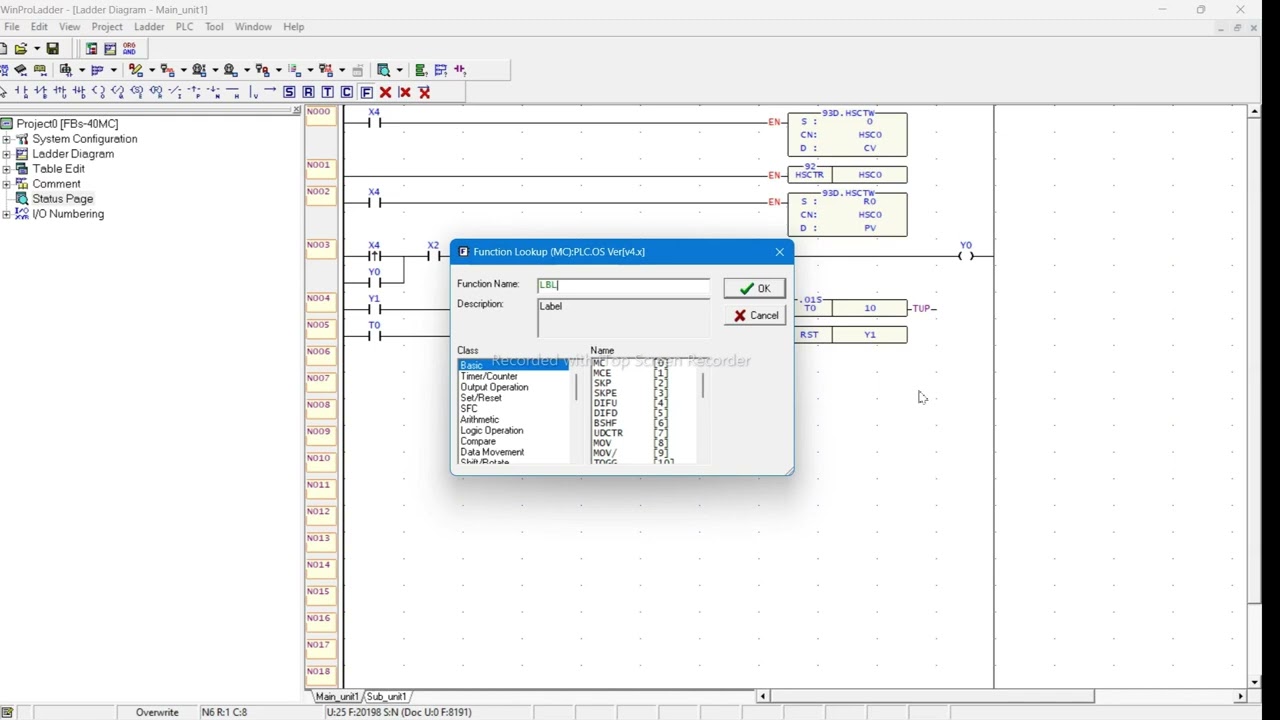Open the Tool menu
The height and width of the screenshot is (720, 1280).
(214, 27)
